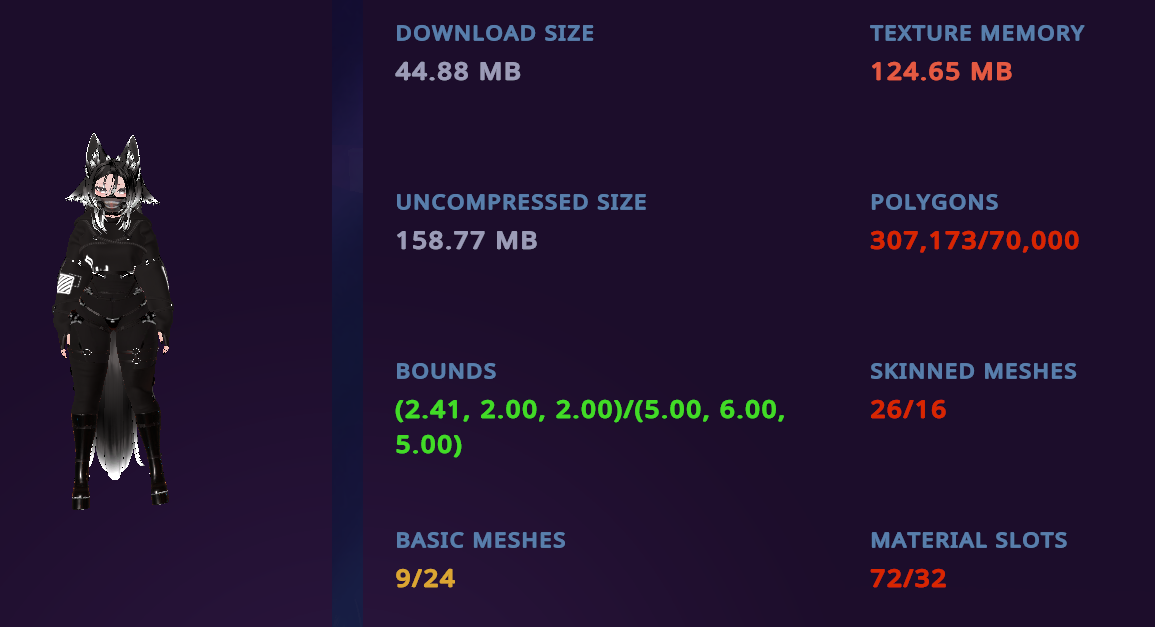Click the avatar's black boots
This screenshot has width=1155, height=627.
pyautogui.click(x=119, y=460)
